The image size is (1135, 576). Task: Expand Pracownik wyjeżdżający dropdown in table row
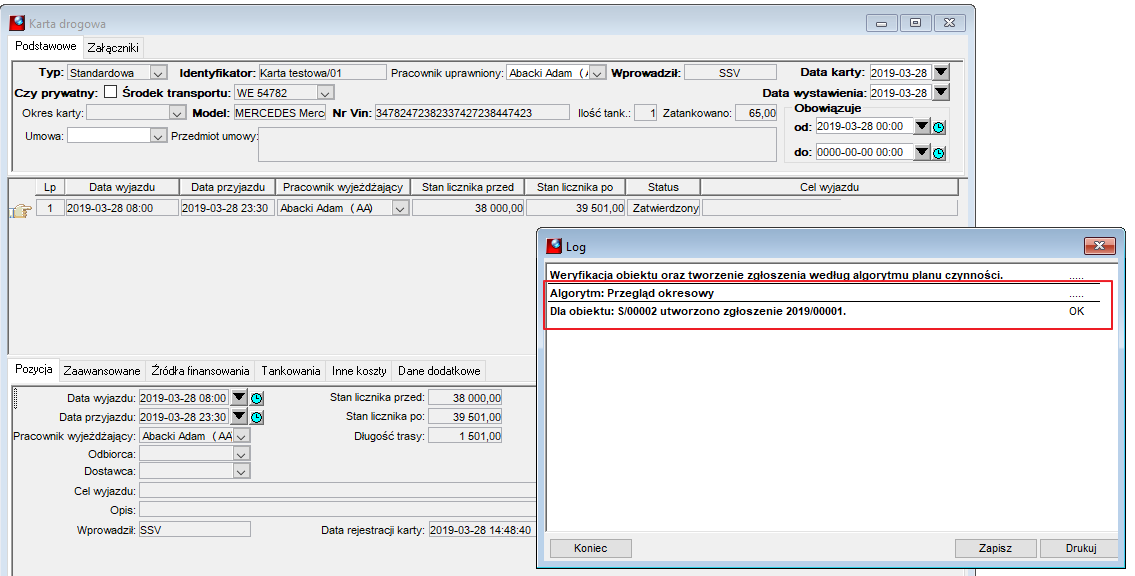400,208
